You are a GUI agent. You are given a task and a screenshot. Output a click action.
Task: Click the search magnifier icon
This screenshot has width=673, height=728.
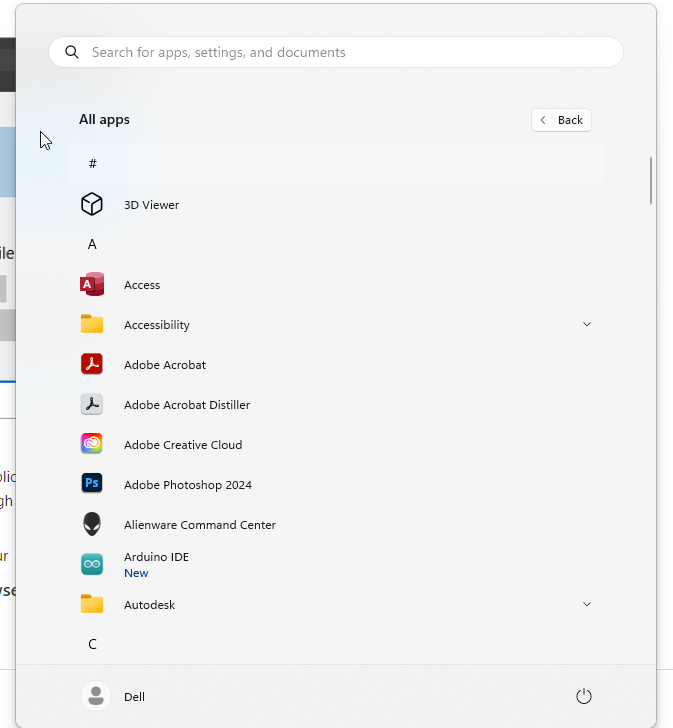point(72,52)
